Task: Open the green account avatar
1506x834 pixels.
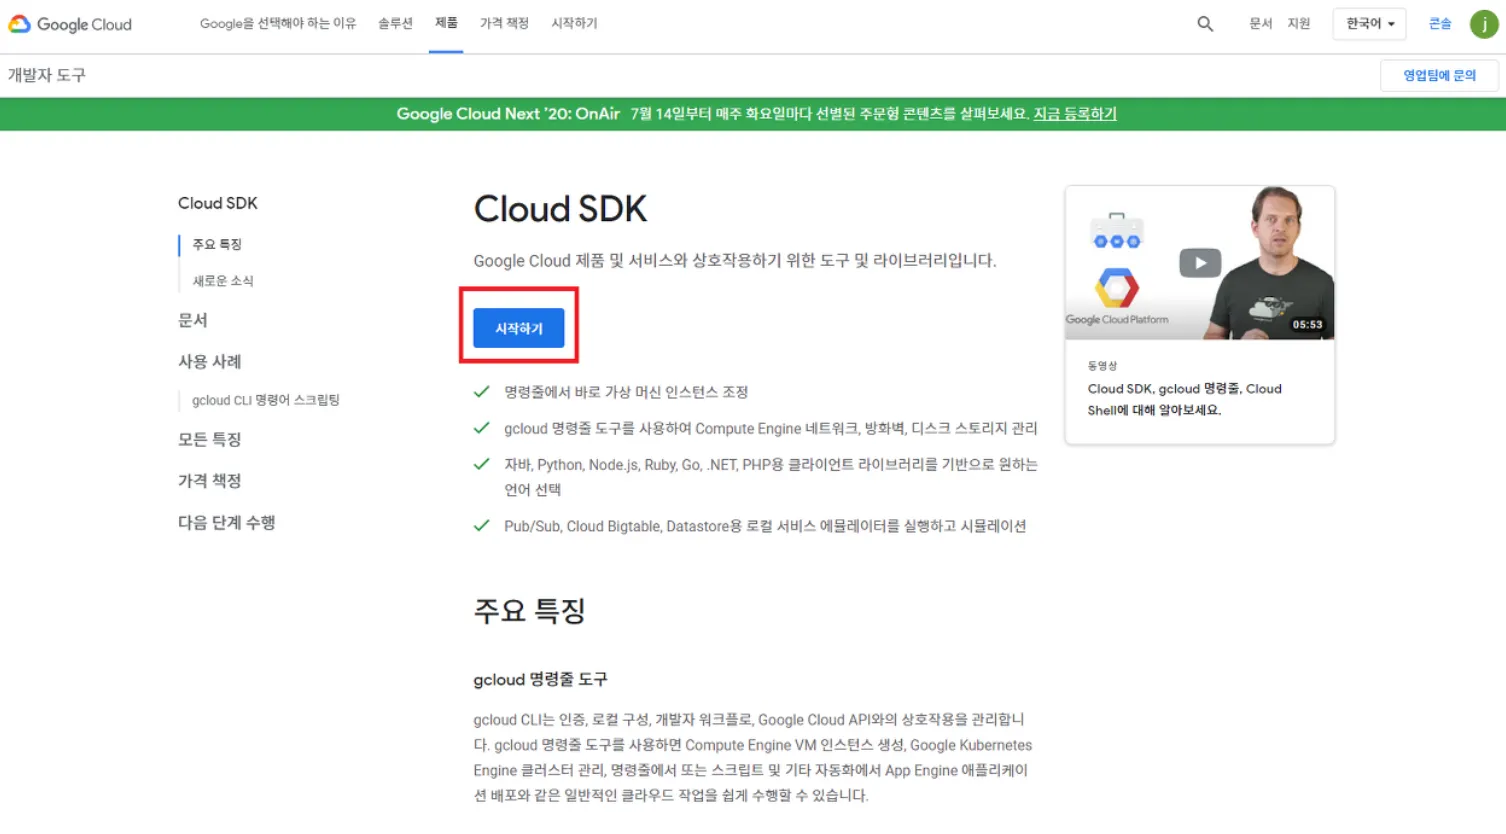Action: pyautogui.click(x=1484, y=24)
